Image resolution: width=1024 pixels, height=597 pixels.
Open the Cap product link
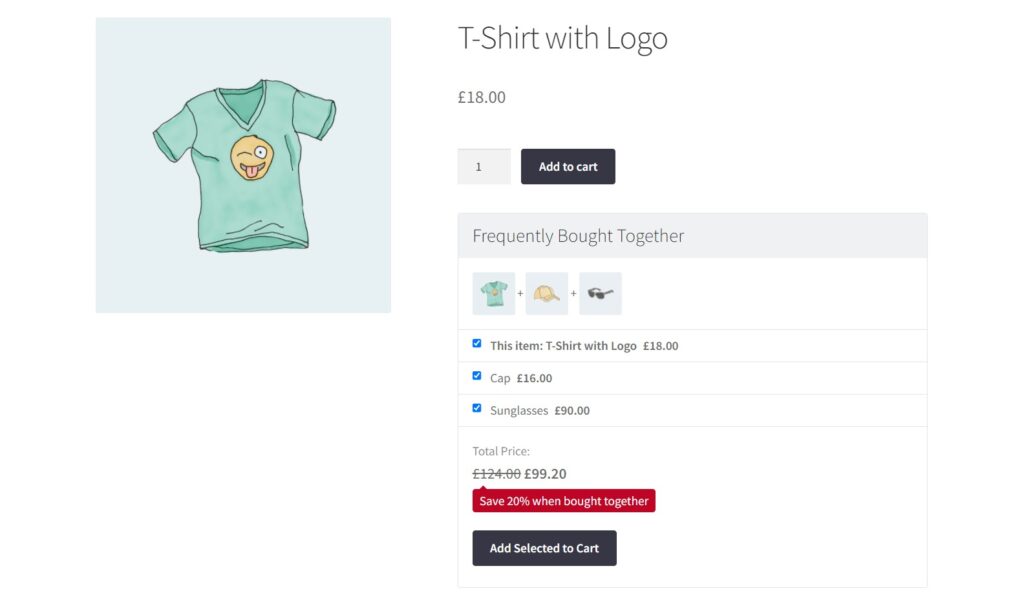[x=498, y=377]
